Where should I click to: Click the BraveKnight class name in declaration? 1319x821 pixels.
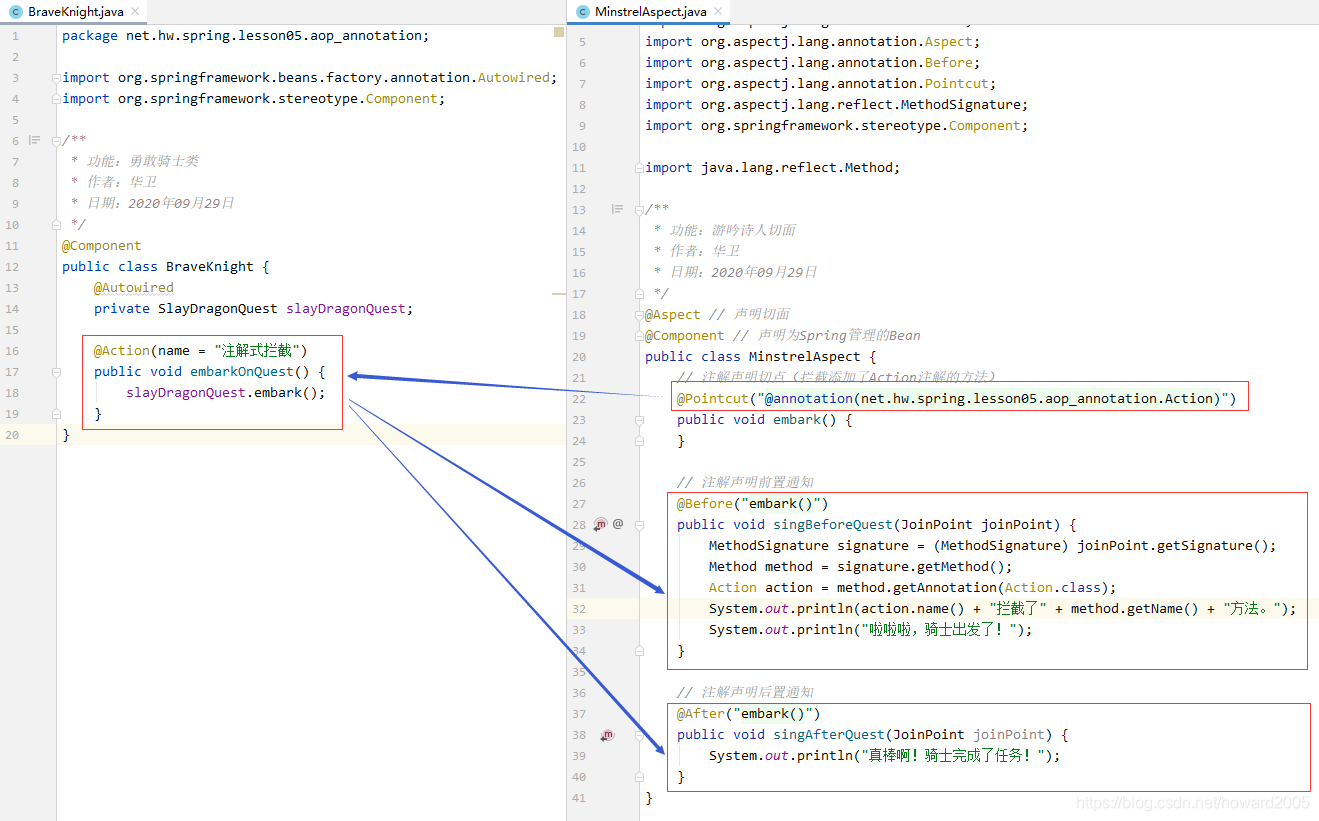[210, 267]
